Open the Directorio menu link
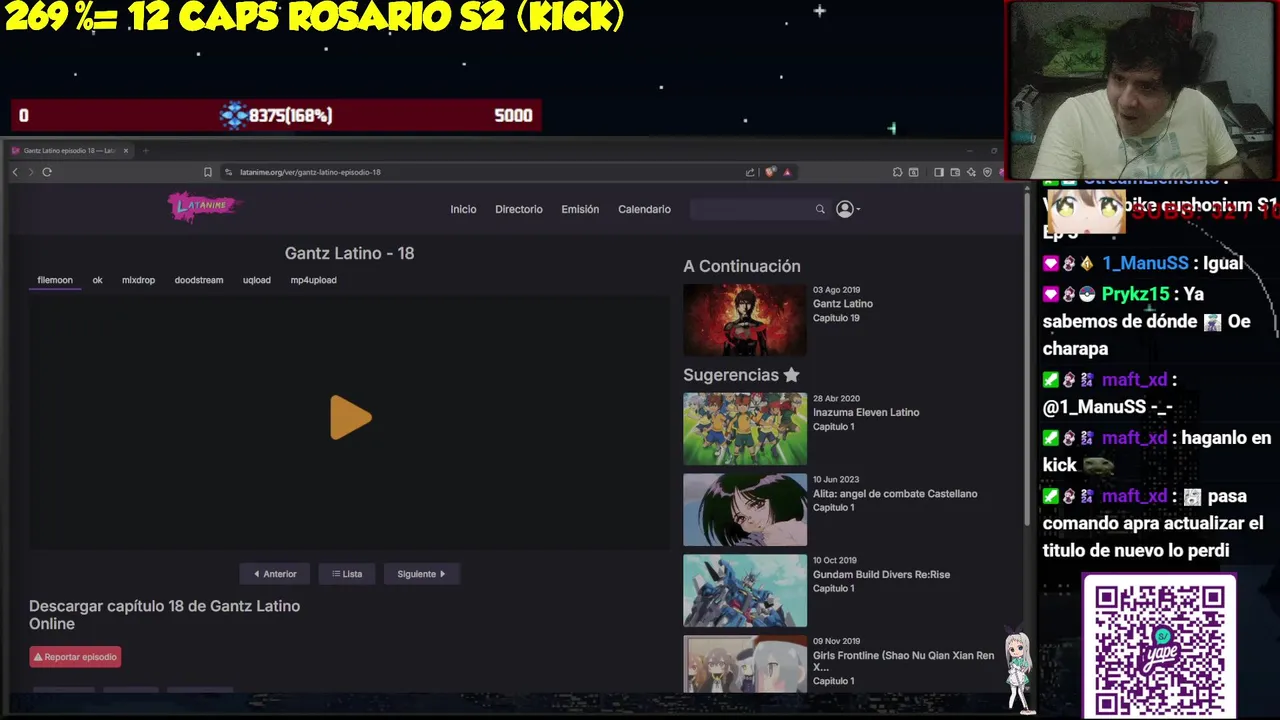This screenshot has width=1280, height=720. tap(519, 209)
